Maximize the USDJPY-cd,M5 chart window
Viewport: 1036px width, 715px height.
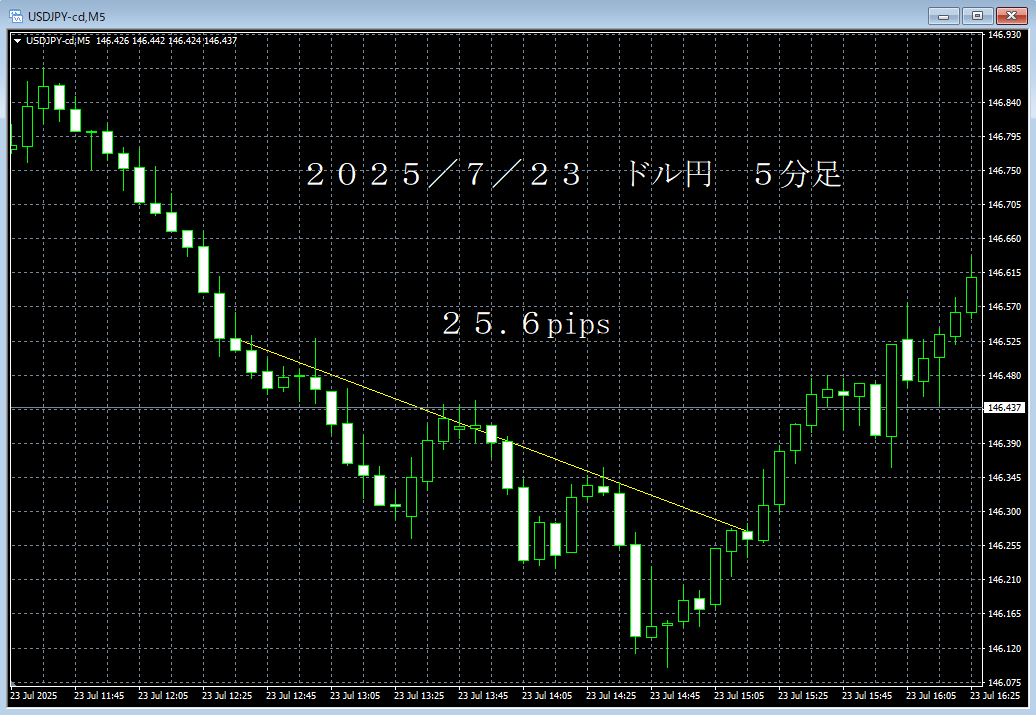pyautogui.click(x=977, y=16)
